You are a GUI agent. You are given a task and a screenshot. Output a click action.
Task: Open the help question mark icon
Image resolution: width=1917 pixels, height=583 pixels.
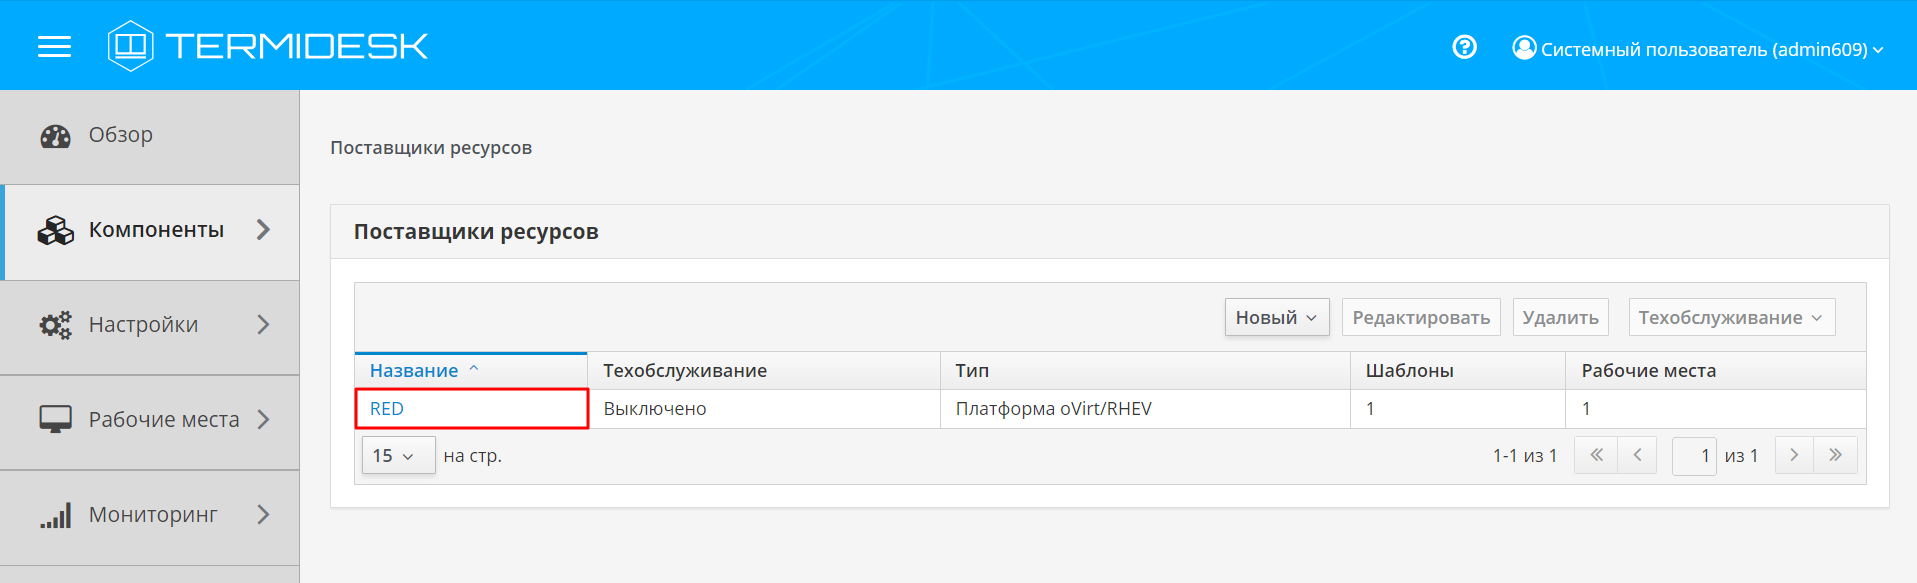coord(1464,47)
